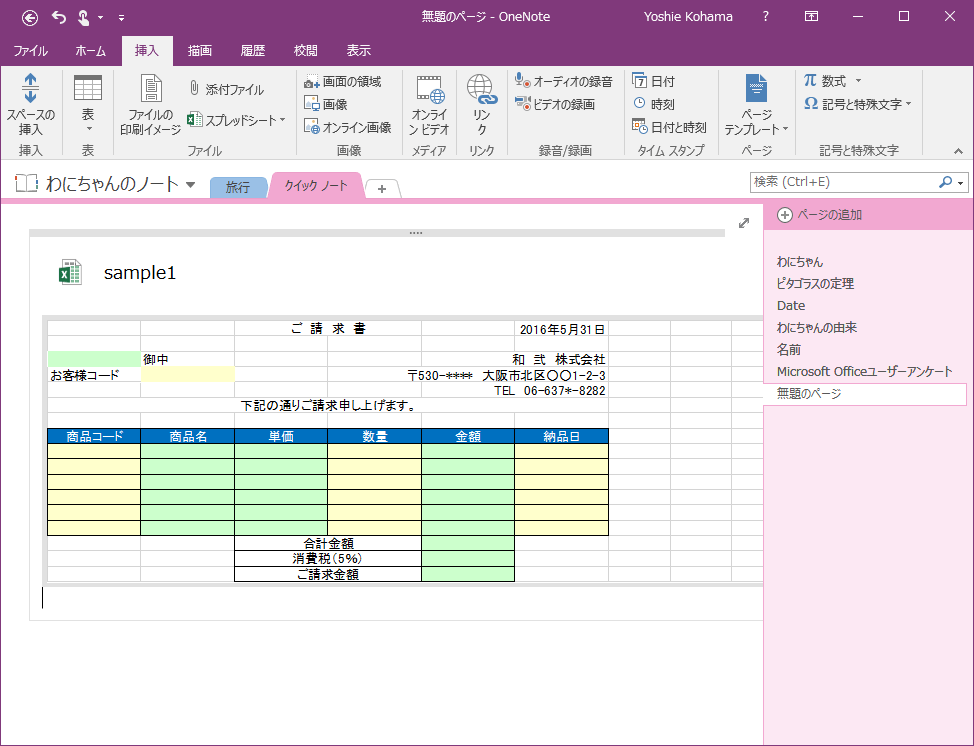Select the 挿入 ribbon tab
The image size is (974, 746).
[147, 51]
